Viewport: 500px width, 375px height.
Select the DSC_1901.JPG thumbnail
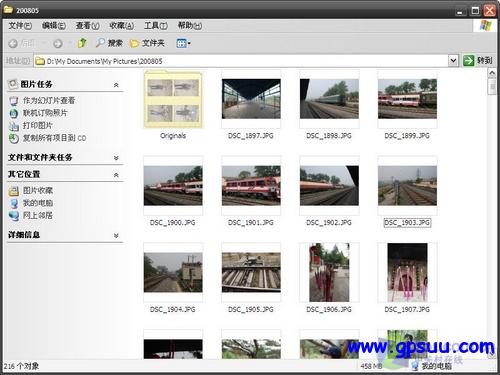click(x=251, y=186)
